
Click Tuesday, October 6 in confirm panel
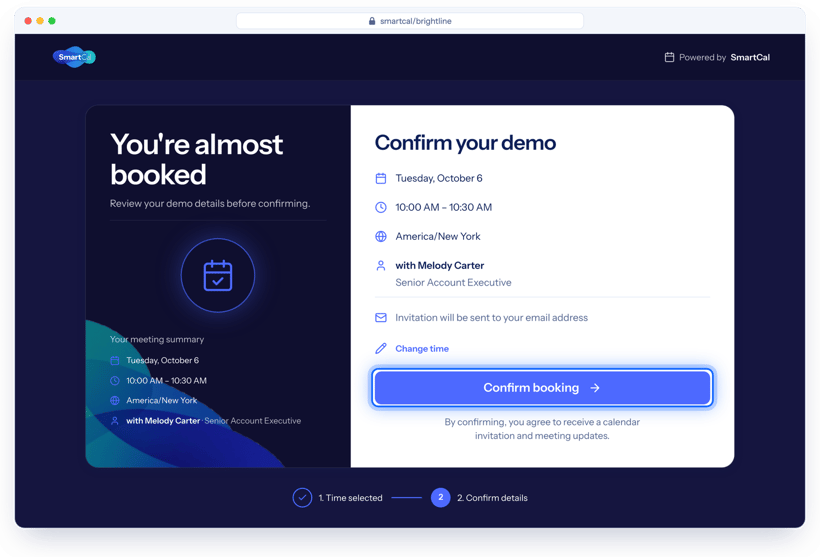tap(439, 178)
